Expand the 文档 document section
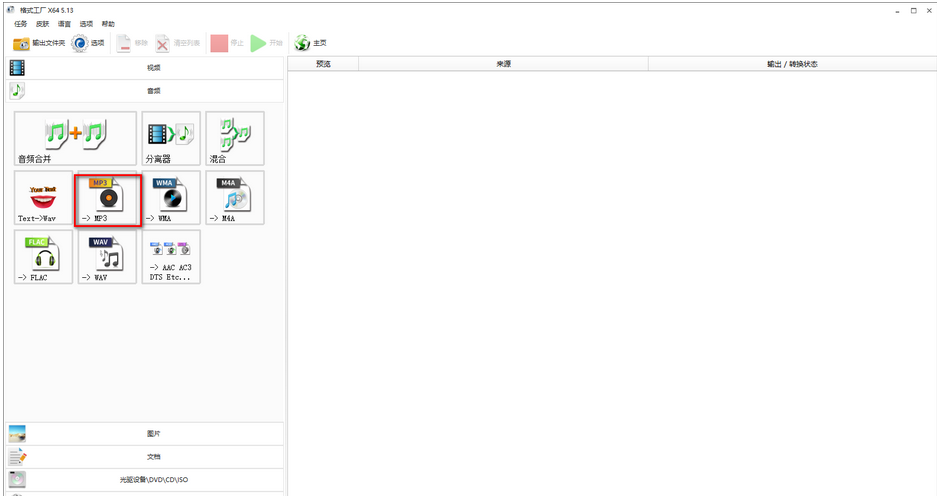 [145, 457]
